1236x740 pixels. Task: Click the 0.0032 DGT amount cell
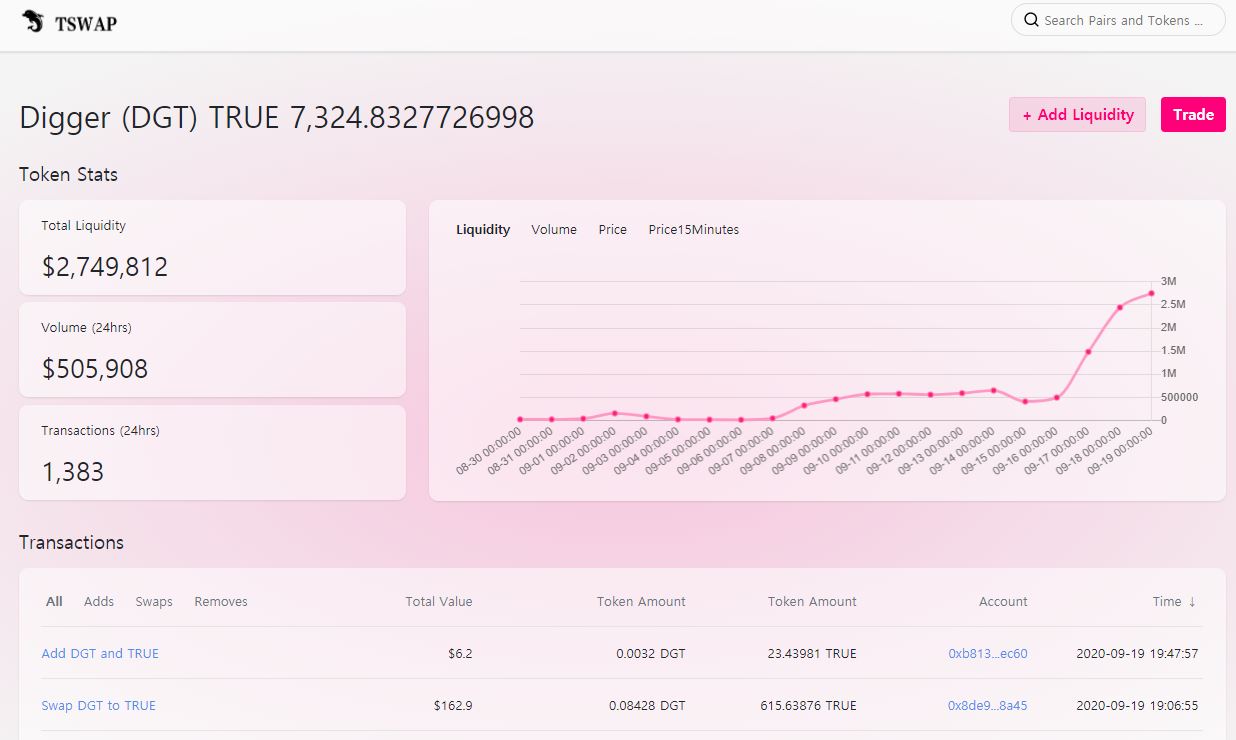(x=651, y=654)
